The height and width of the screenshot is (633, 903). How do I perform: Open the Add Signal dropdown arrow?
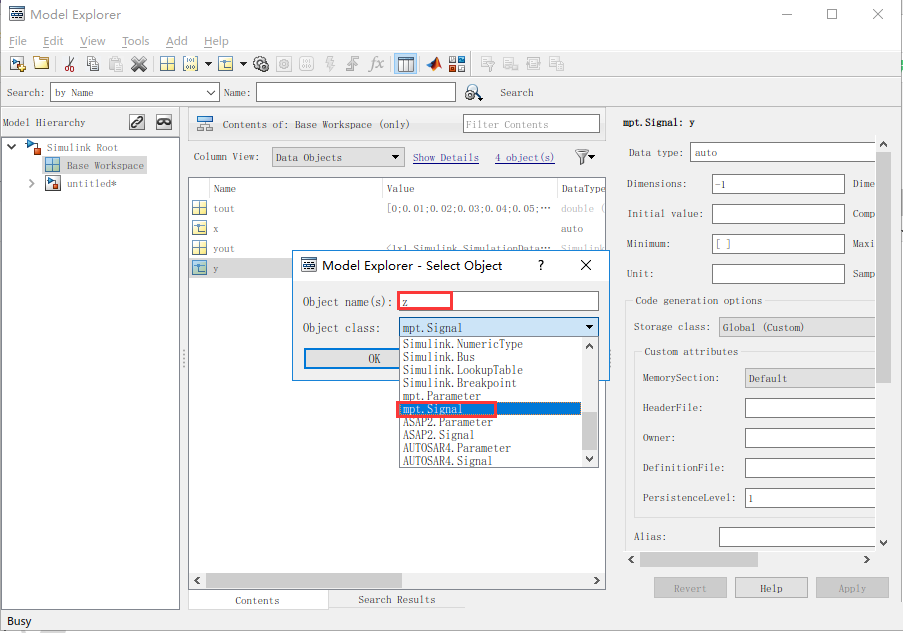(x=244, y=64)
